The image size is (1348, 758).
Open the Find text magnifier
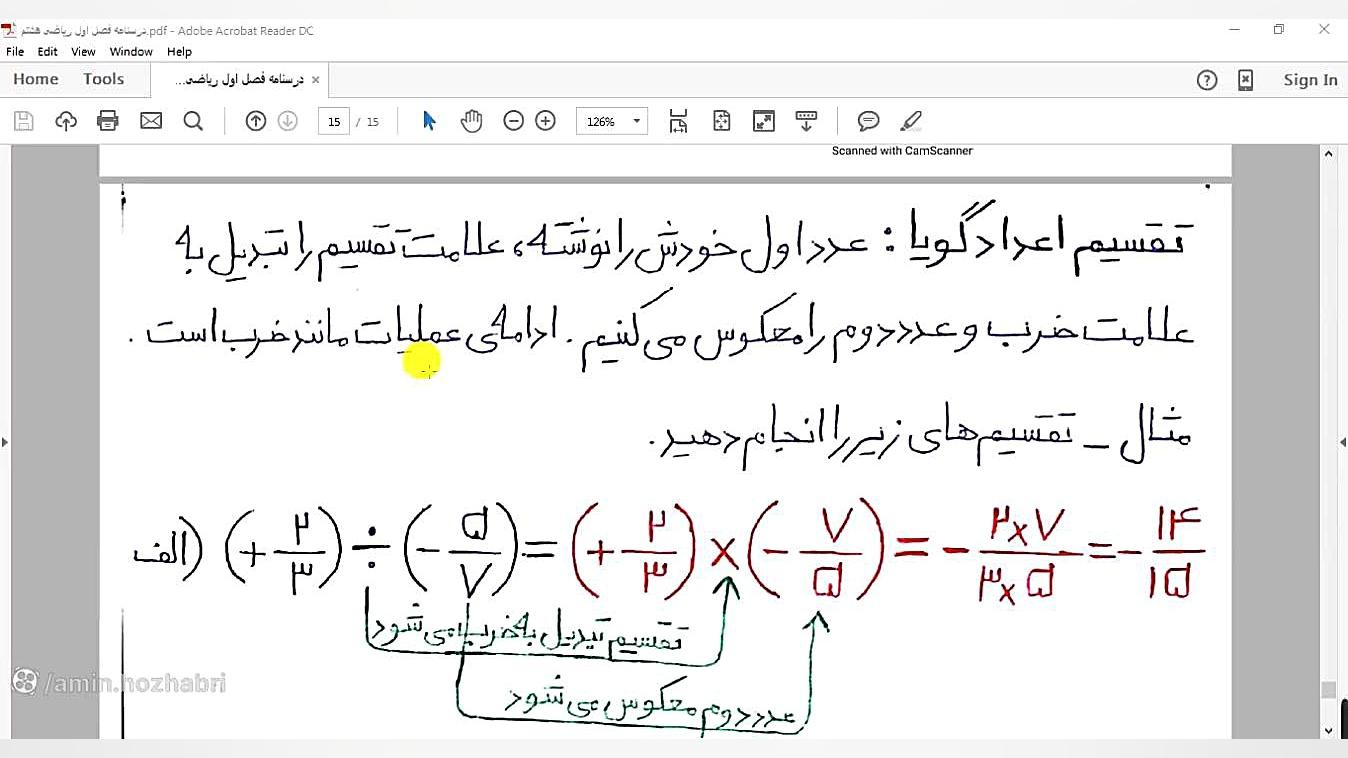[194, 121]
